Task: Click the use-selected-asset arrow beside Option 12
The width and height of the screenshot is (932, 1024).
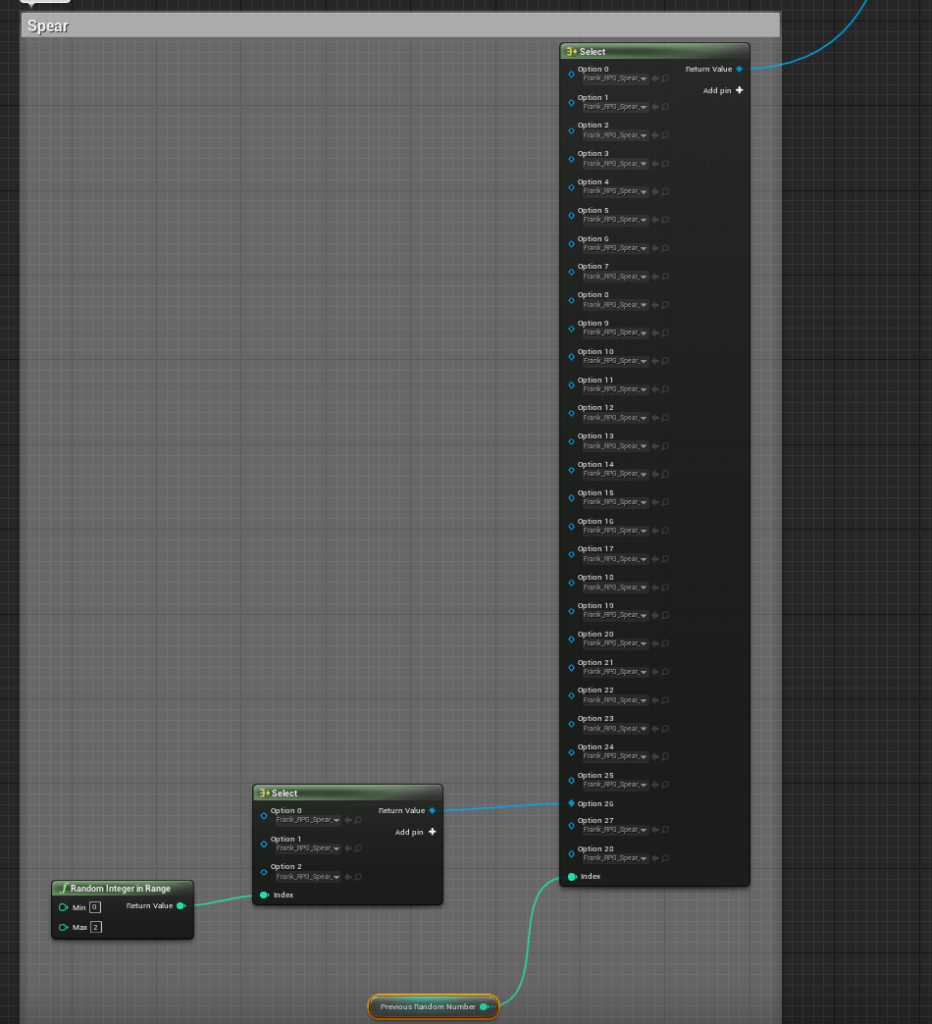Action: 656,417
